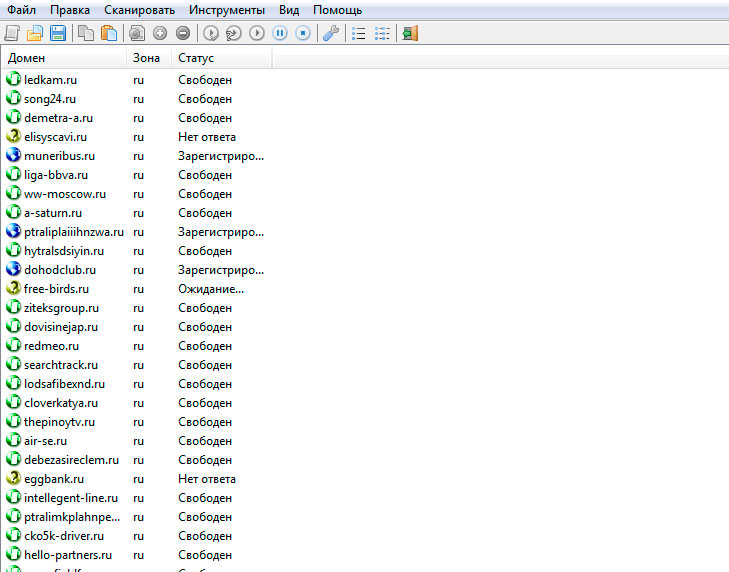Screen dimensions: 729x572
Task: Pause the scan with blue pause button
Action: [x=280, y=33]
